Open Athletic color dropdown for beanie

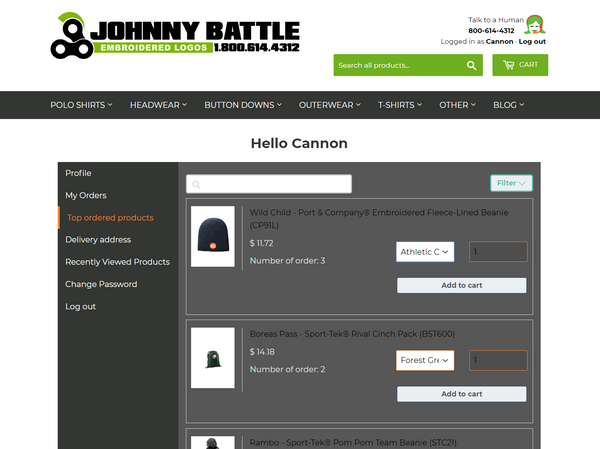pyautogui.click(x=425, y=252)
